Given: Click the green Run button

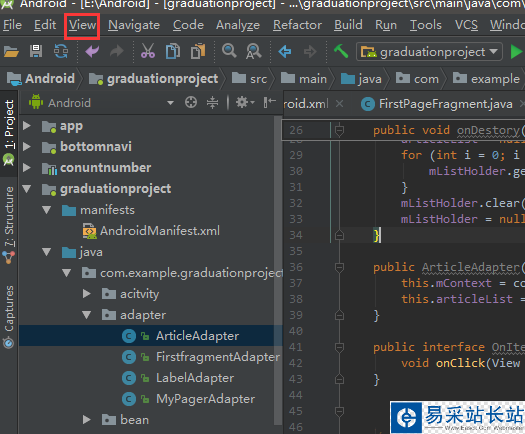Looking at the screenshot, I should pos(516,52).
